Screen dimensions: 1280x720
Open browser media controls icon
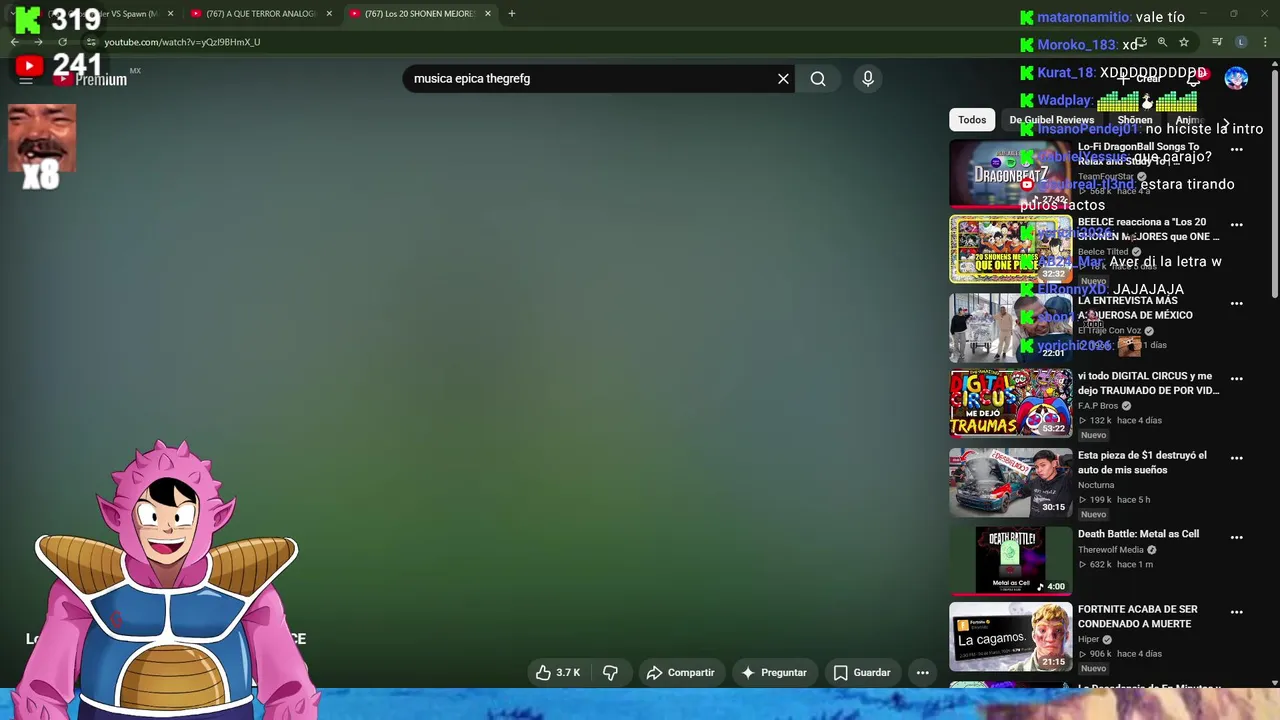click(1217, 42)
